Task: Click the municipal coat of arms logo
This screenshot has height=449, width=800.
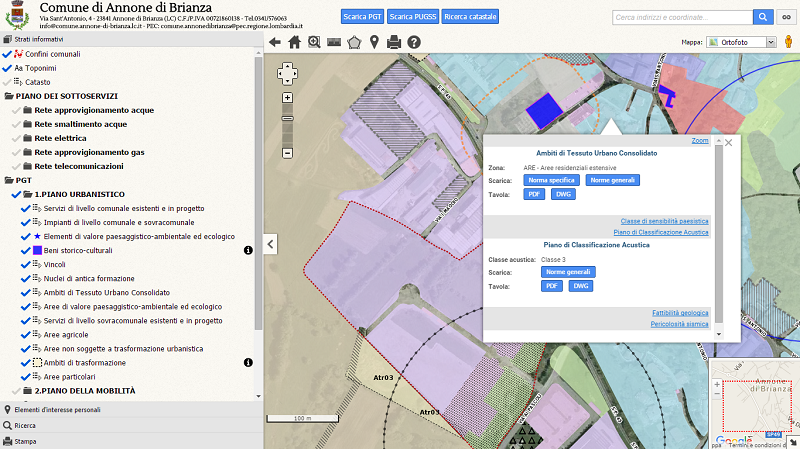Action: tap(17, 15)
